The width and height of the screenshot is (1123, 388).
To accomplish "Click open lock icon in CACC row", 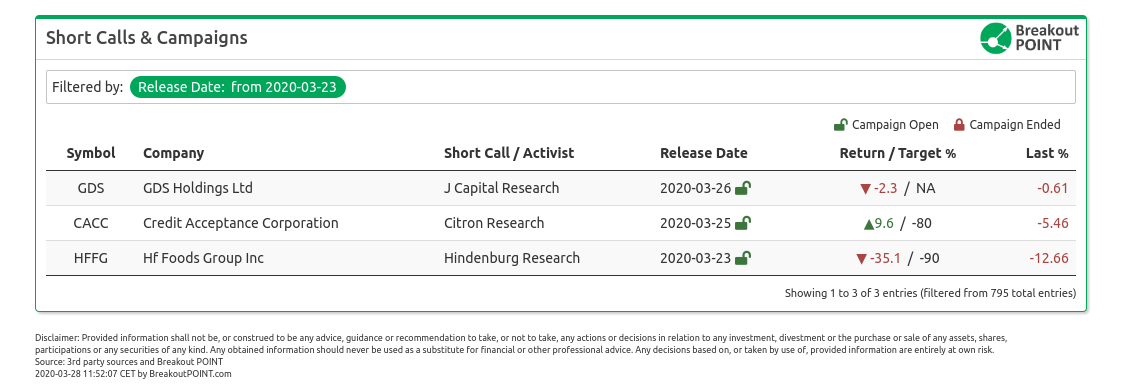I will click(x=743, y=223).
